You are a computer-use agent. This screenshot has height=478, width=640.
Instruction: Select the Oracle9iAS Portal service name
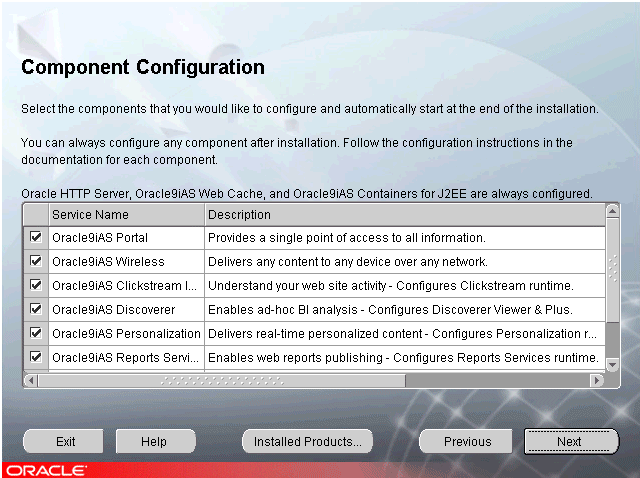127,238
